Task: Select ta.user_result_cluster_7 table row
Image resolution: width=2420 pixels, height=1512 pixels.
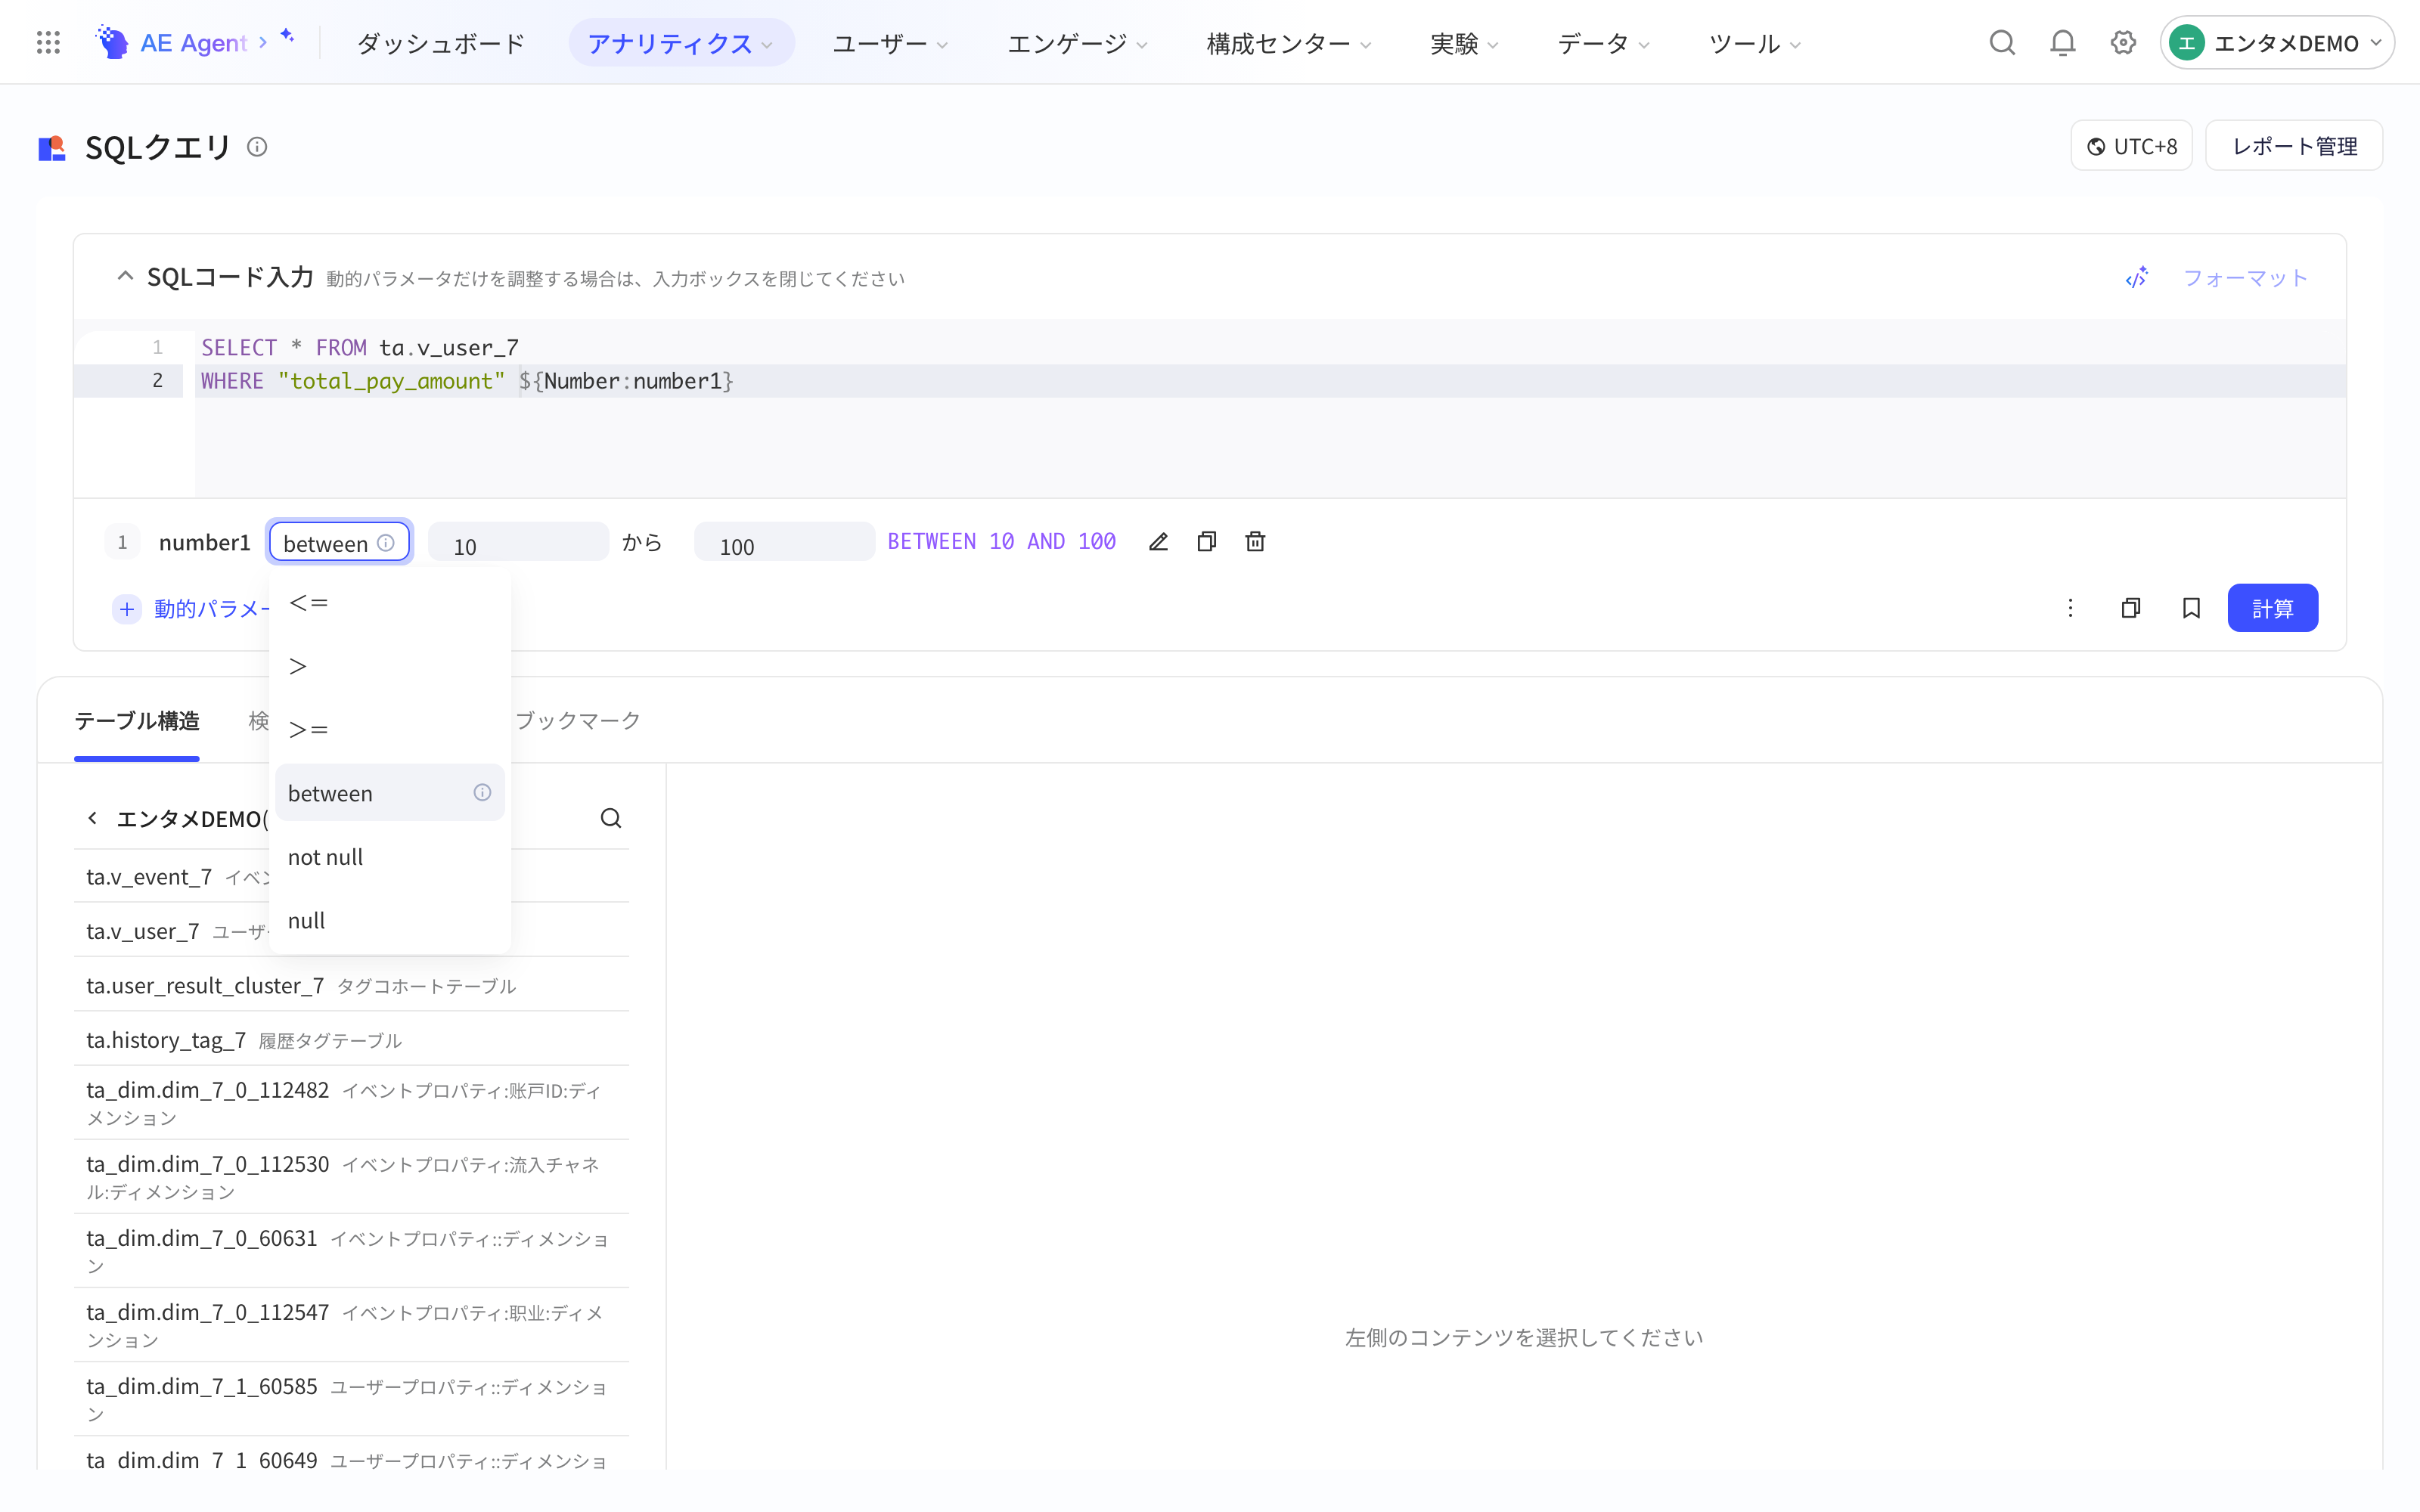Action: (x=351, y=985)
